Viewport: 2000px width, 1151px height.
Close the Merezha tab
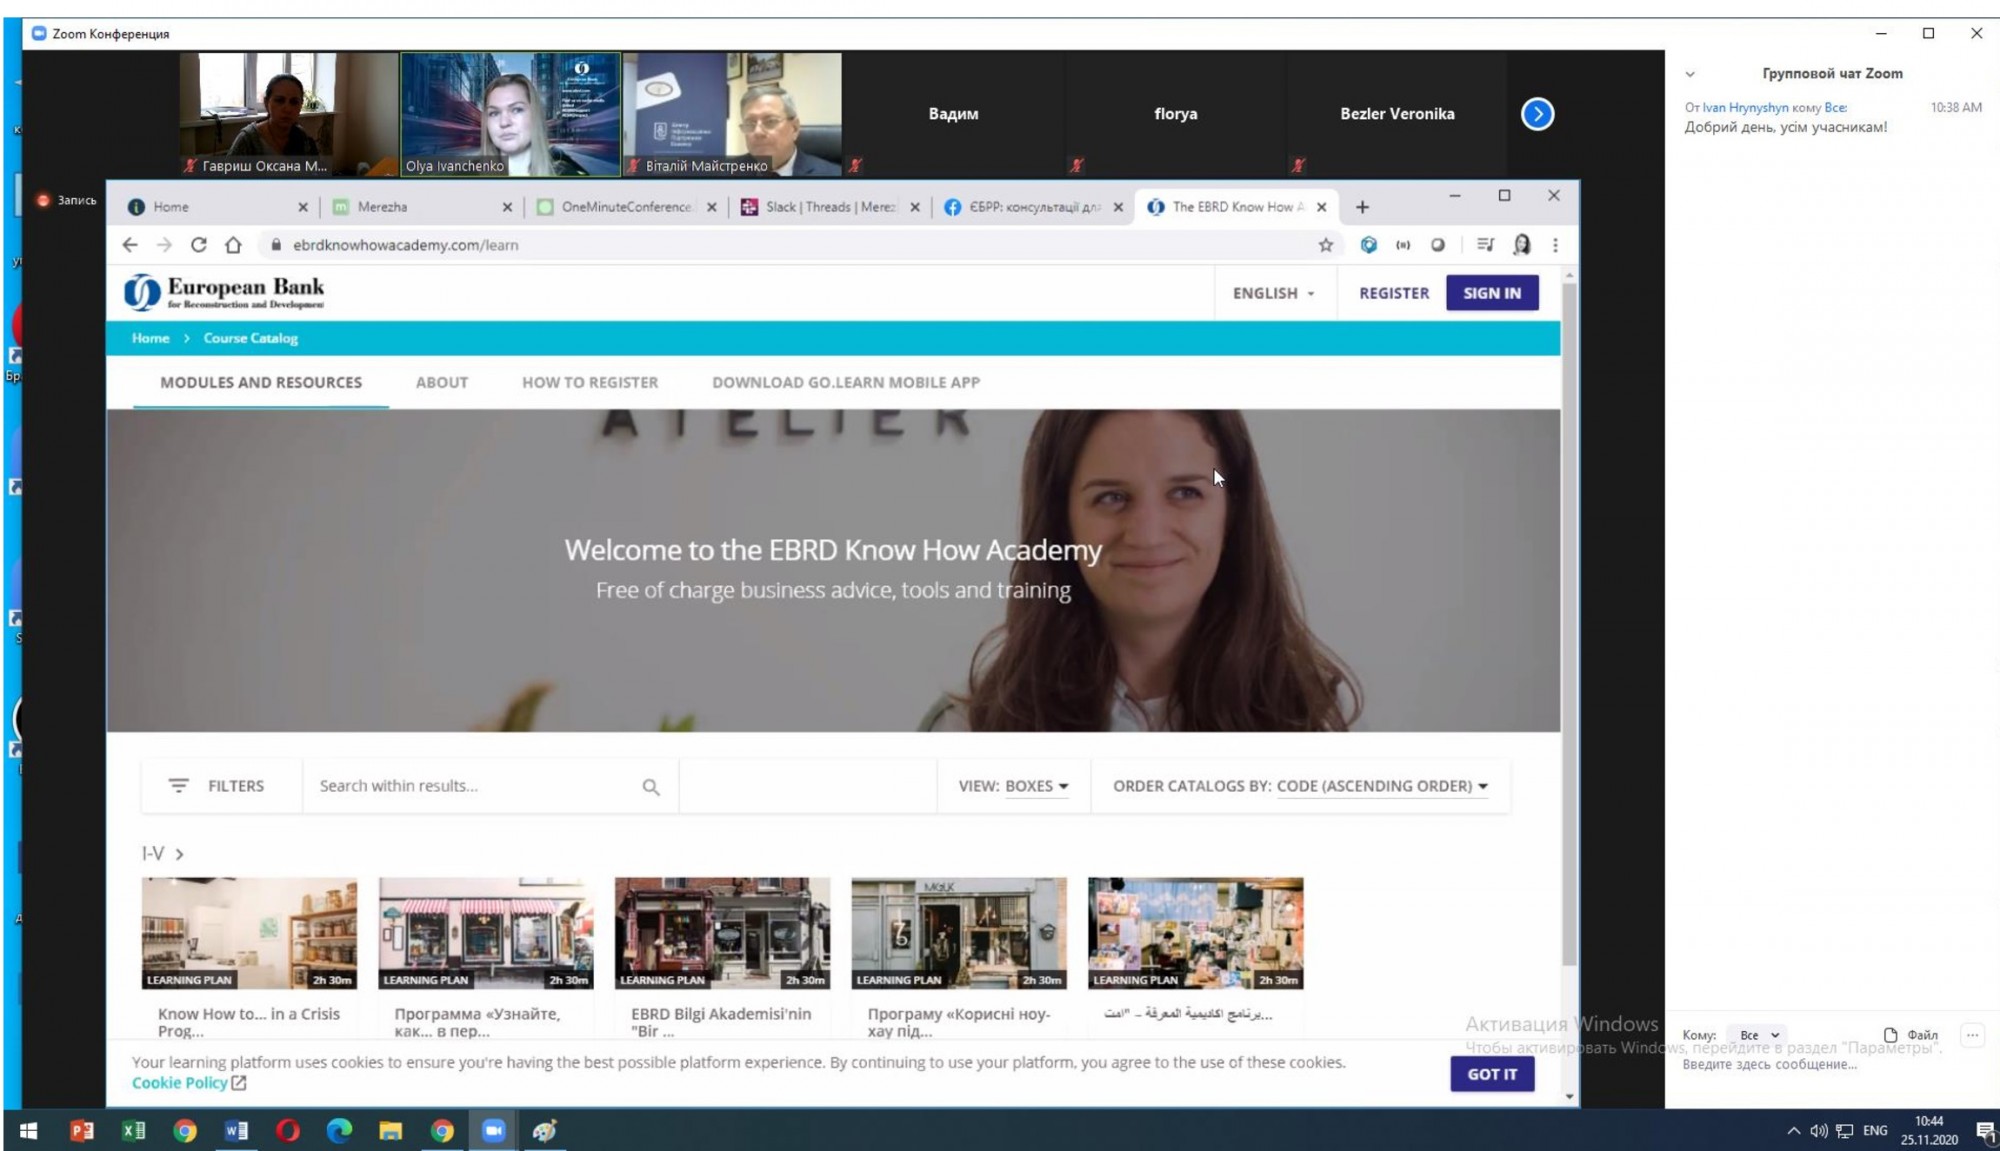[x=507, y=207]
